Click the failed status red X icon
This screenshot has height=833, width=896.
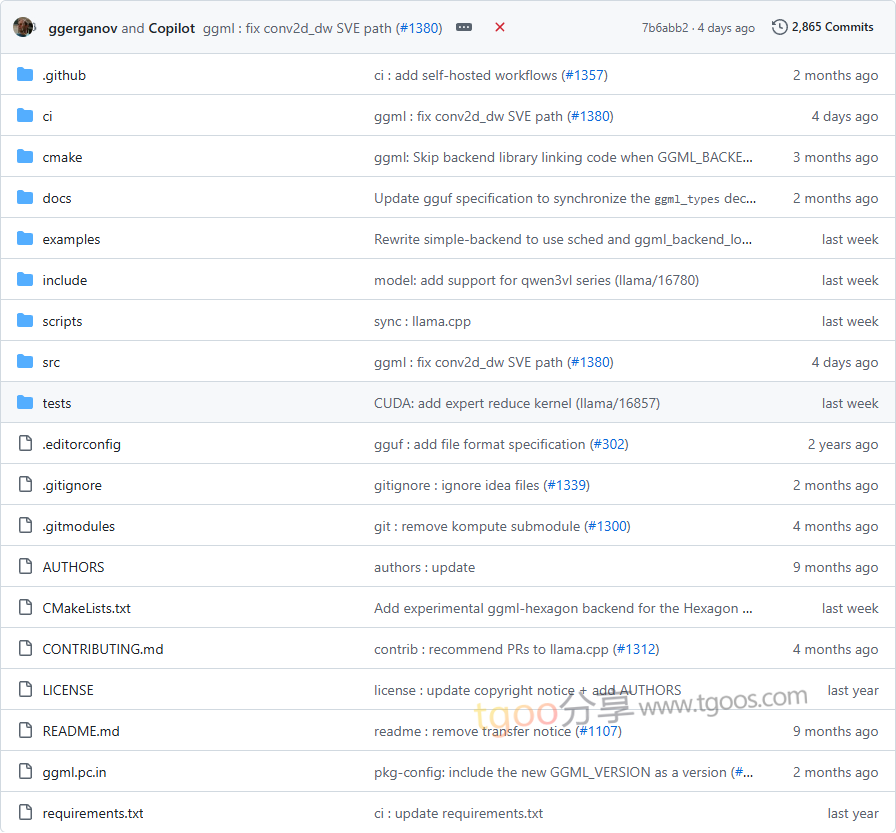coord(500,27)
